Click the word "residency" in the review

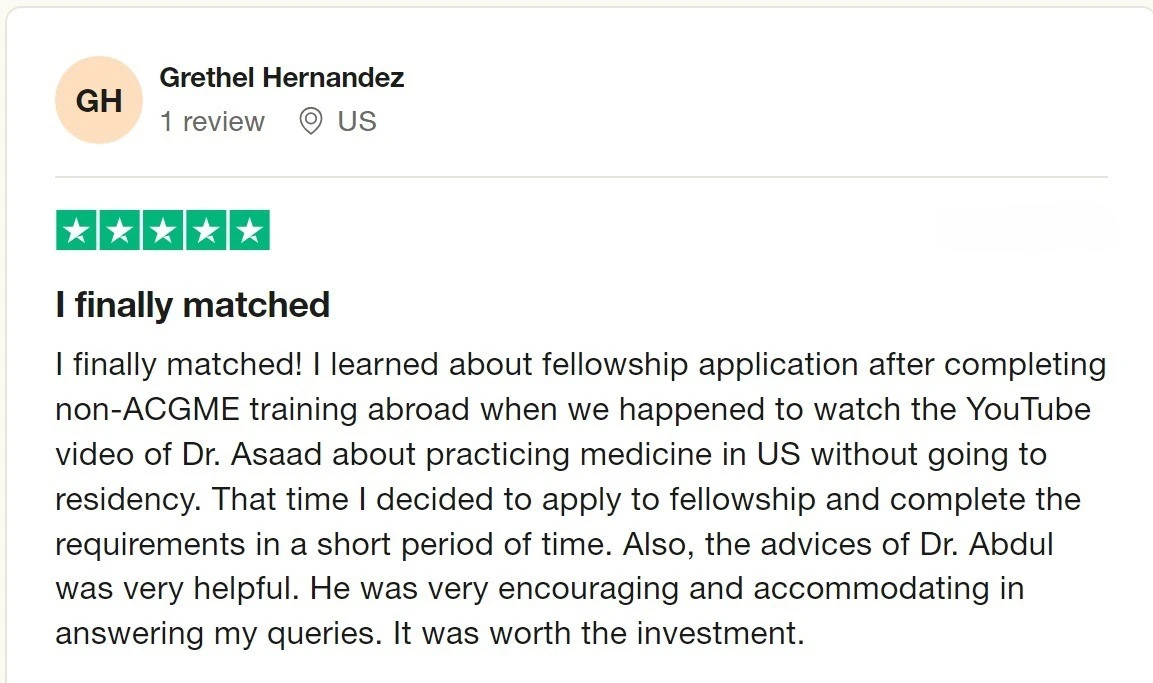[x=125, y=499]
